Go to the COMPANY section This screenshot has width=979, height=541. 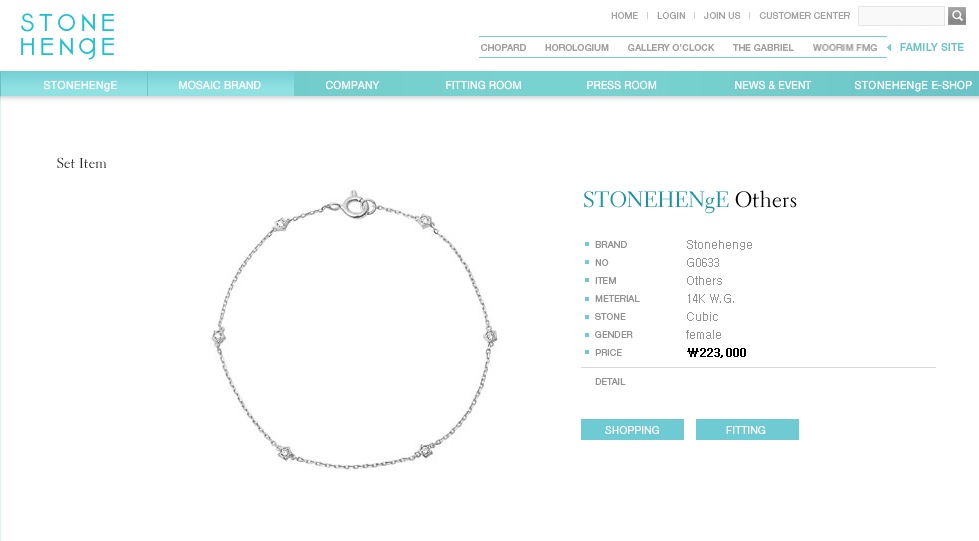click(x=352, y=85)
